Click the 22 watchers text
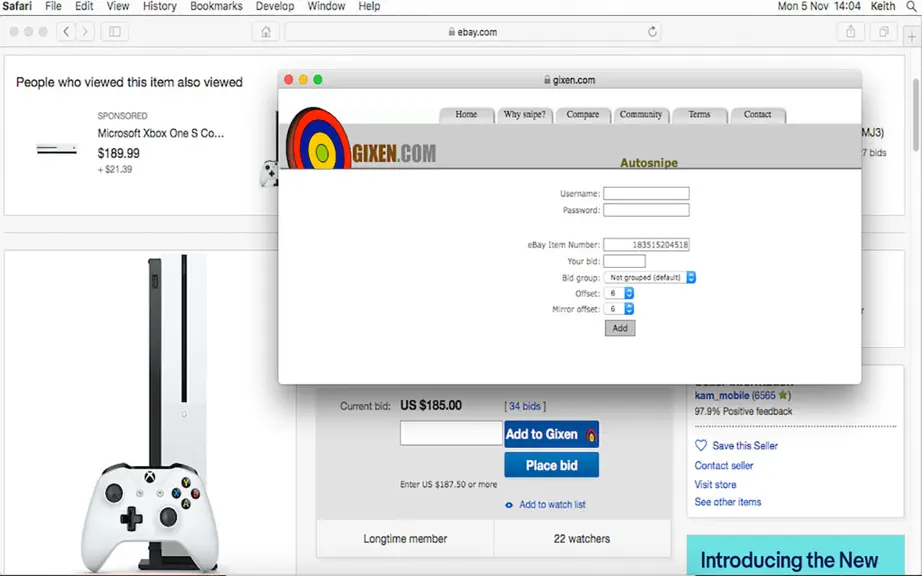The height and width of the screenshot is (576, 922). pyautogui.click(x=582, y=539)
